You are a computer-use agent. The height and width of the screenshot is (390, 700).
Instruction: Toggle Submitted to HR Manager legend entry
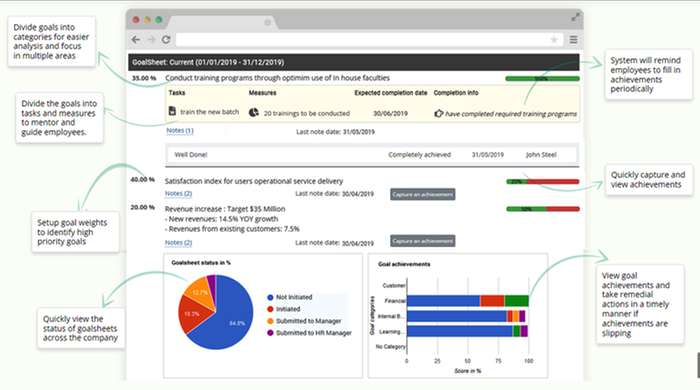coord(309,333)
